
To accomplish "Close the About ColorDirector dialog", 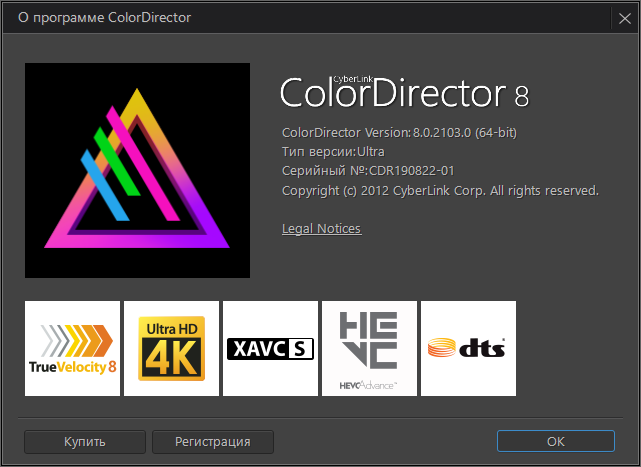I will click(623, 17).
